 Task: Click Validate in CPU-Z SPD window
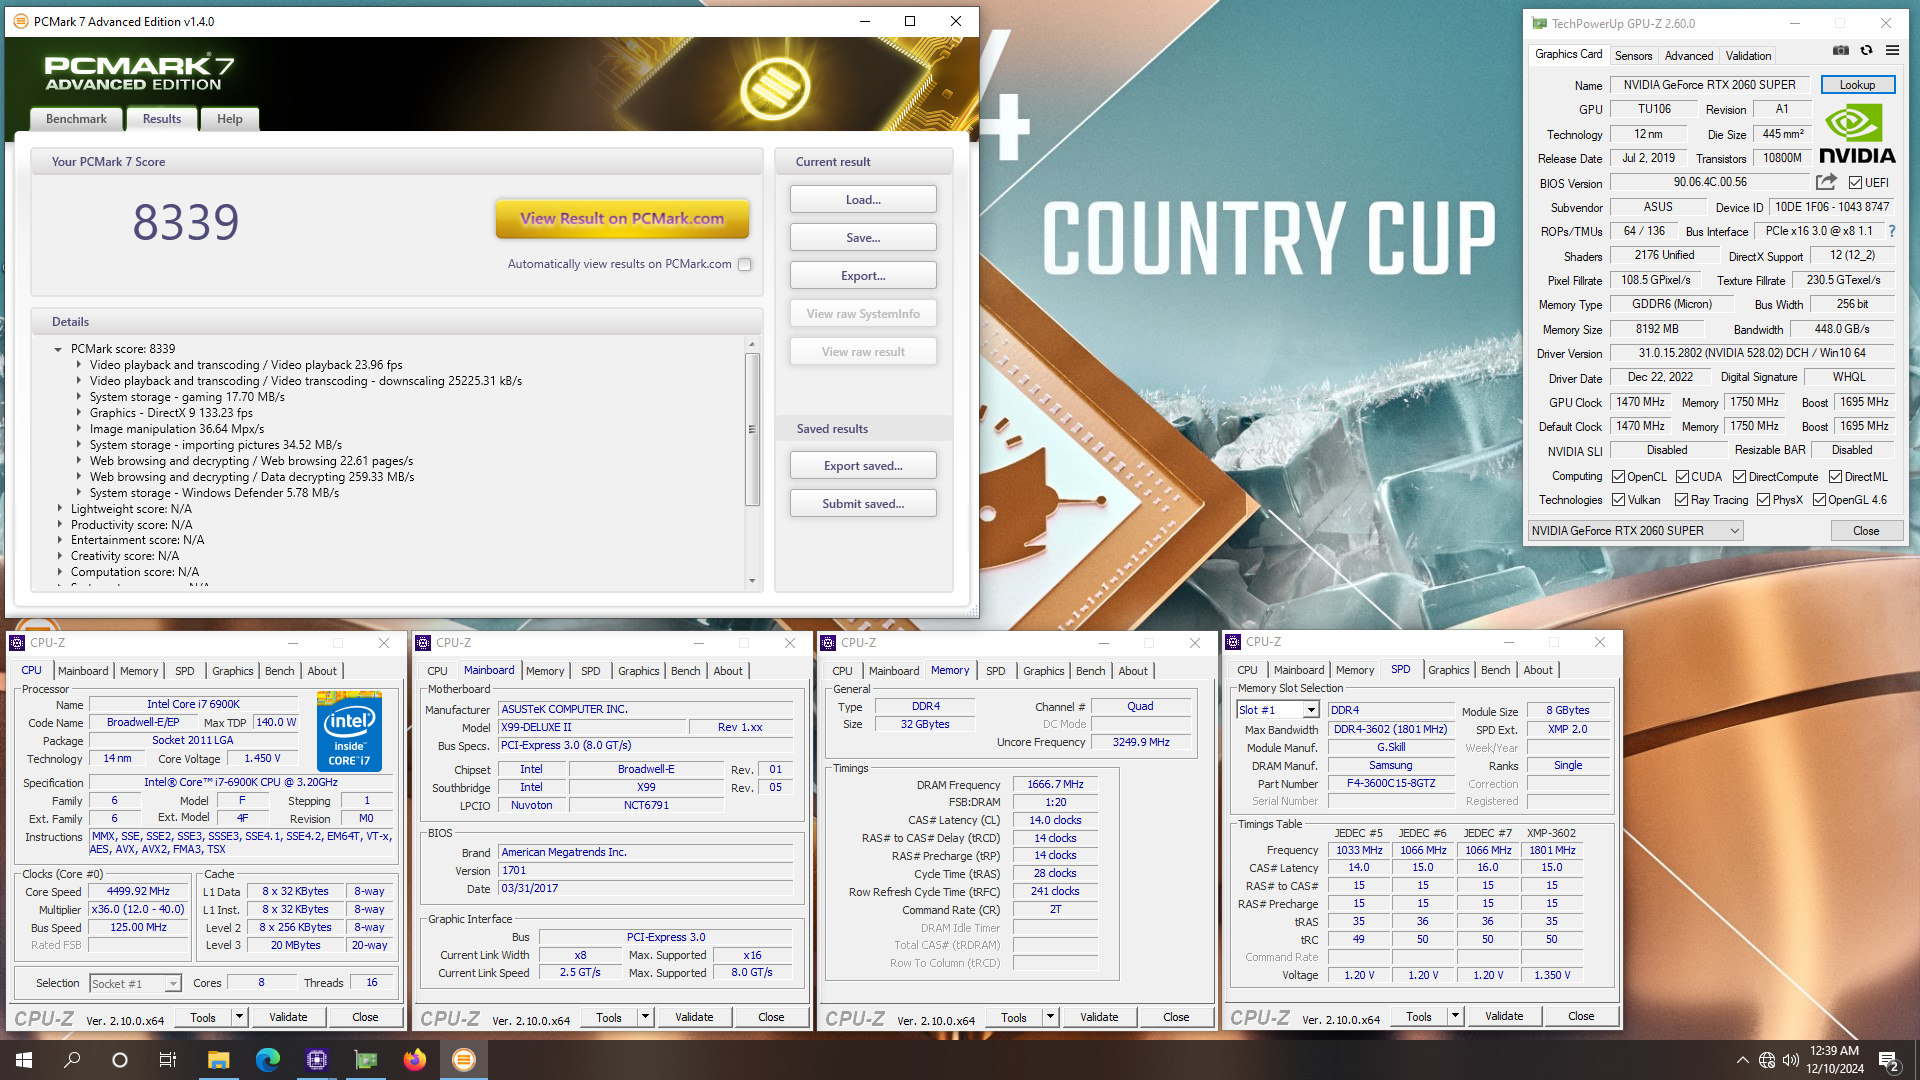[1504, 1016]
